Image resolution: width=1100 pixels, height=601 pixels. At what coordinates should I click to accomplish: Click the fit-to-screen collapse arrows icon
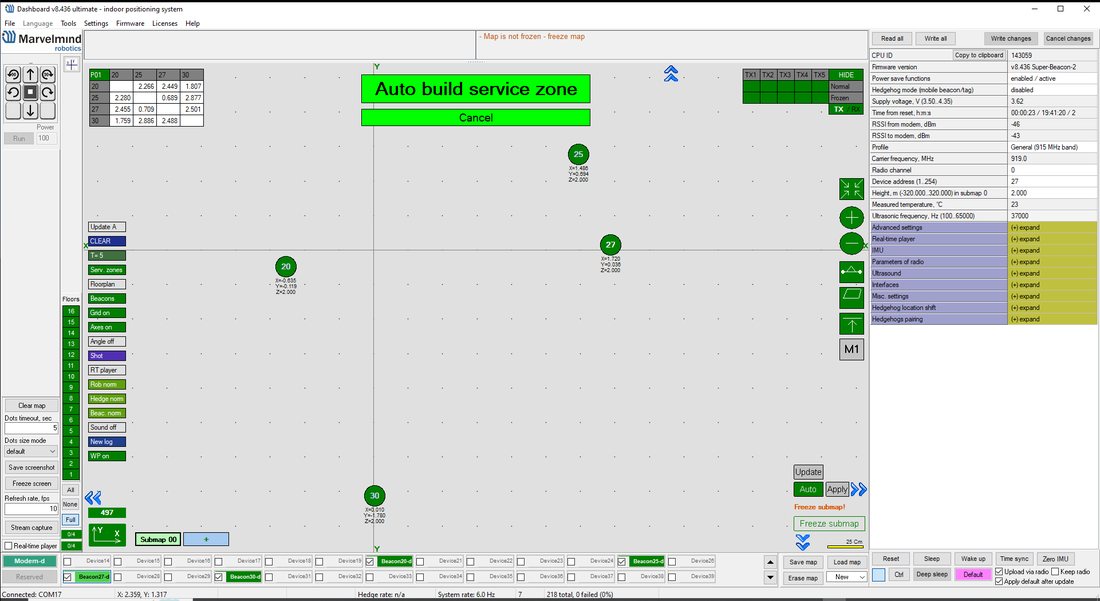coord(852,189)
